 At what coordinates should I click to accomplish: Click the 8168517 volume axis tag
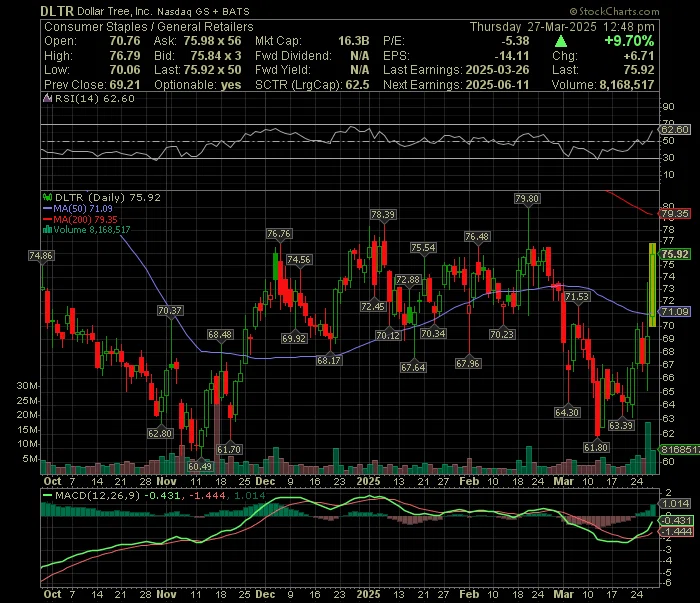679,449
